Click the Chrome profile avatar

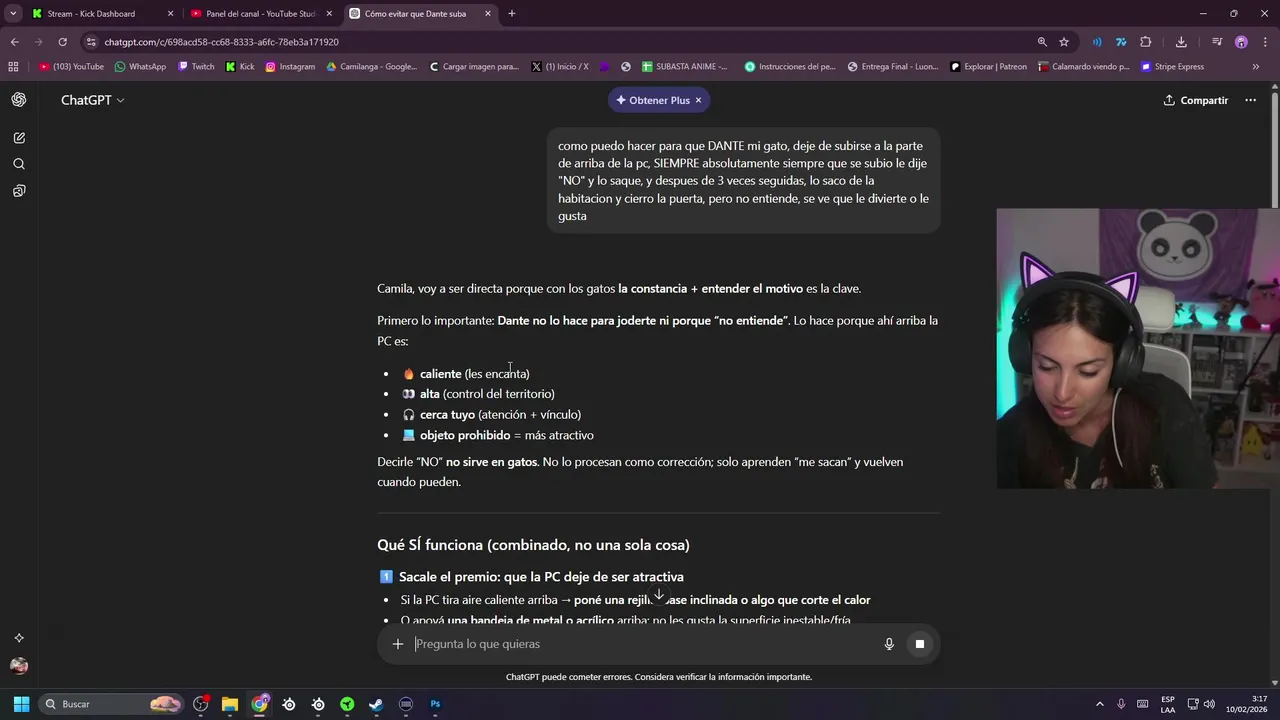pyautogui.click(x=1241, y=42)
